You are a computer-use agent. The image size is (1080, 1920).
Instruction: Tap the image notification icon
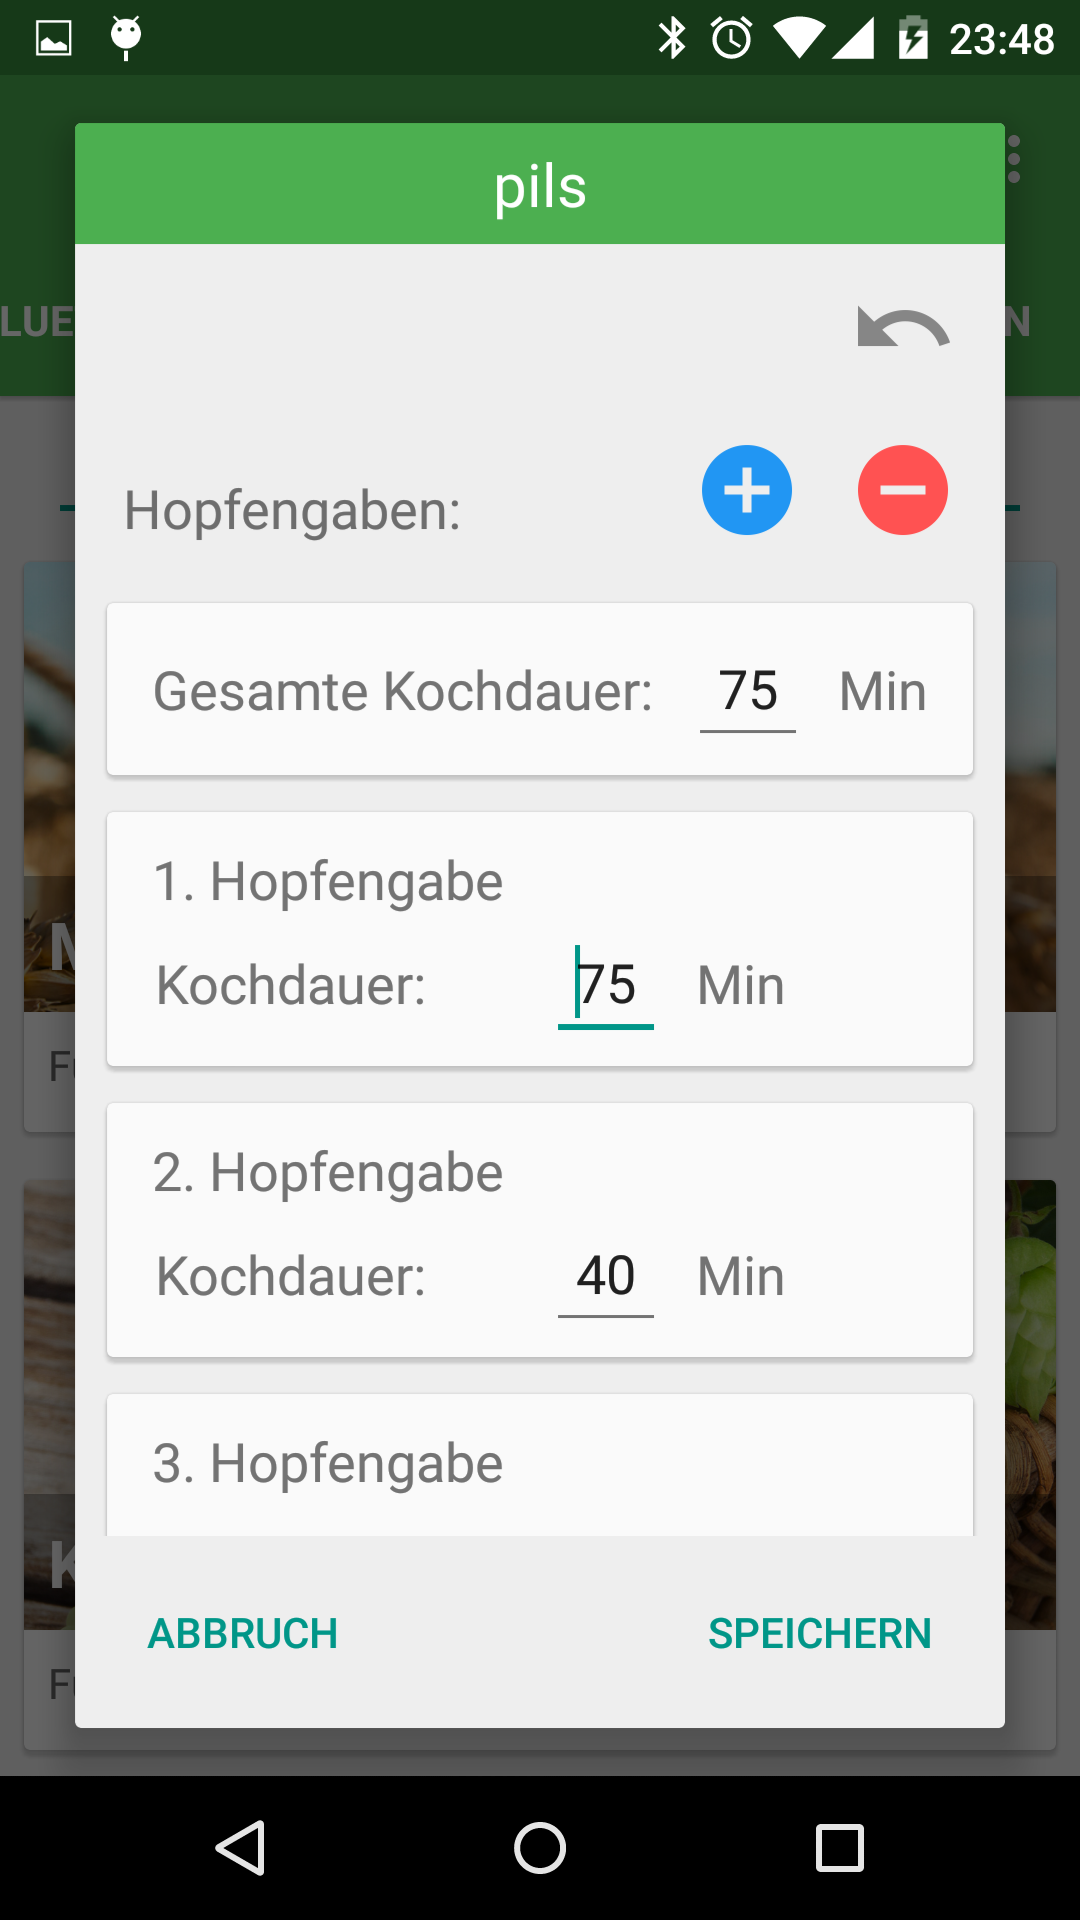[54, 39]
